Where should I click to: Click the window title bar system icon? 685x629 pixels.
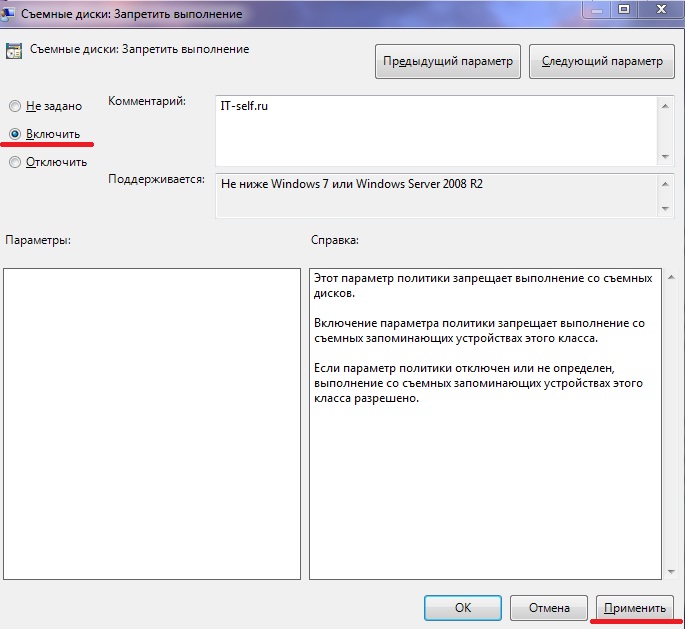(x=7, y=14)
